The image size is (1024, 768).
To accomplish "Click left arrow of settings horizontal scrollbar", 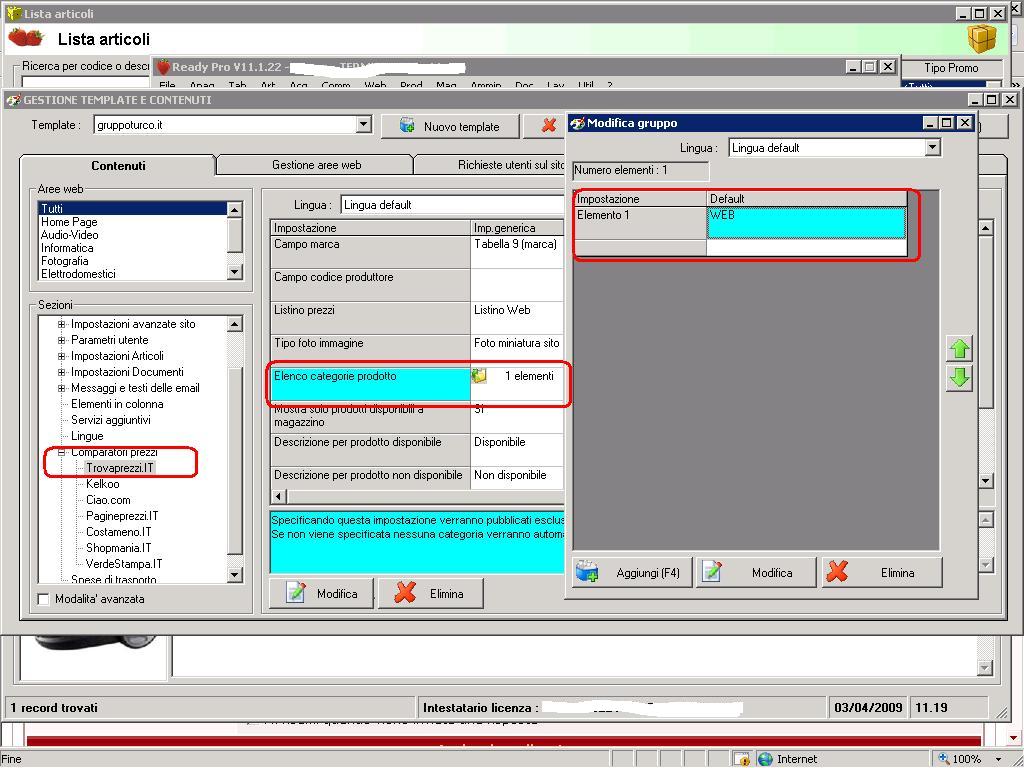I will pyautogui.click(x=279, y=496).
